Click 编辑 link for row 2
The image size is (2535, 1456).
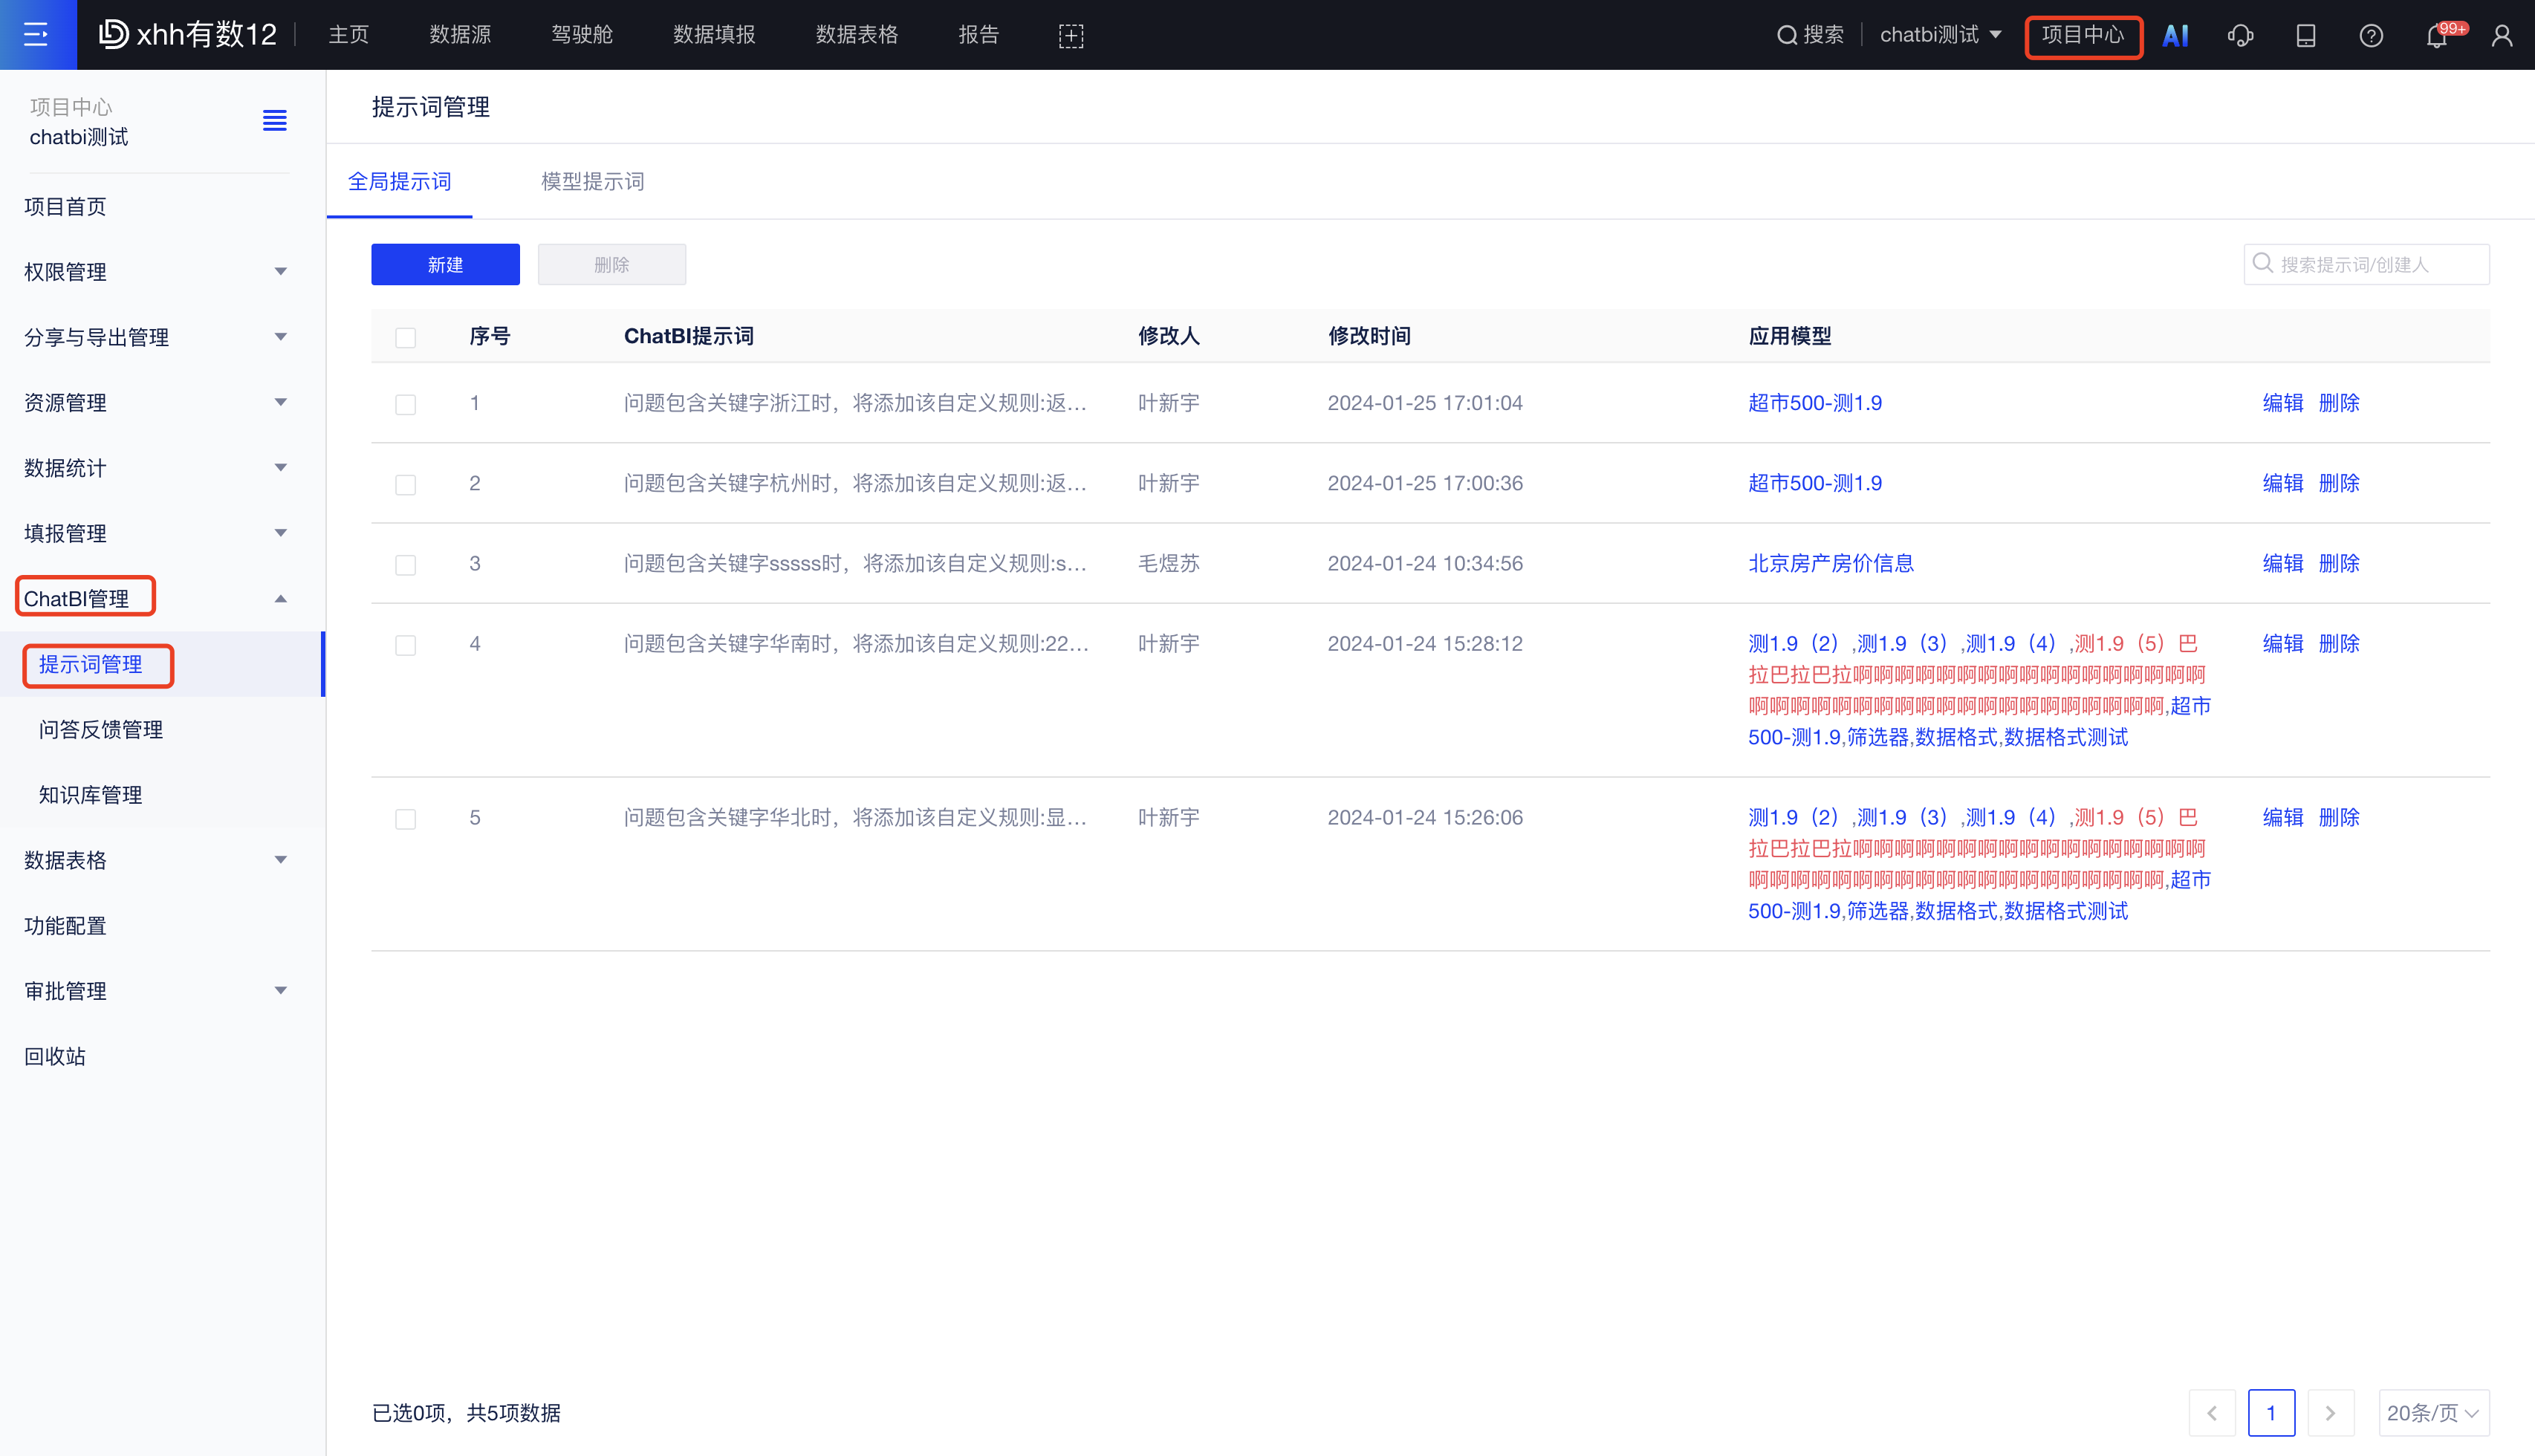point(2282,484)
